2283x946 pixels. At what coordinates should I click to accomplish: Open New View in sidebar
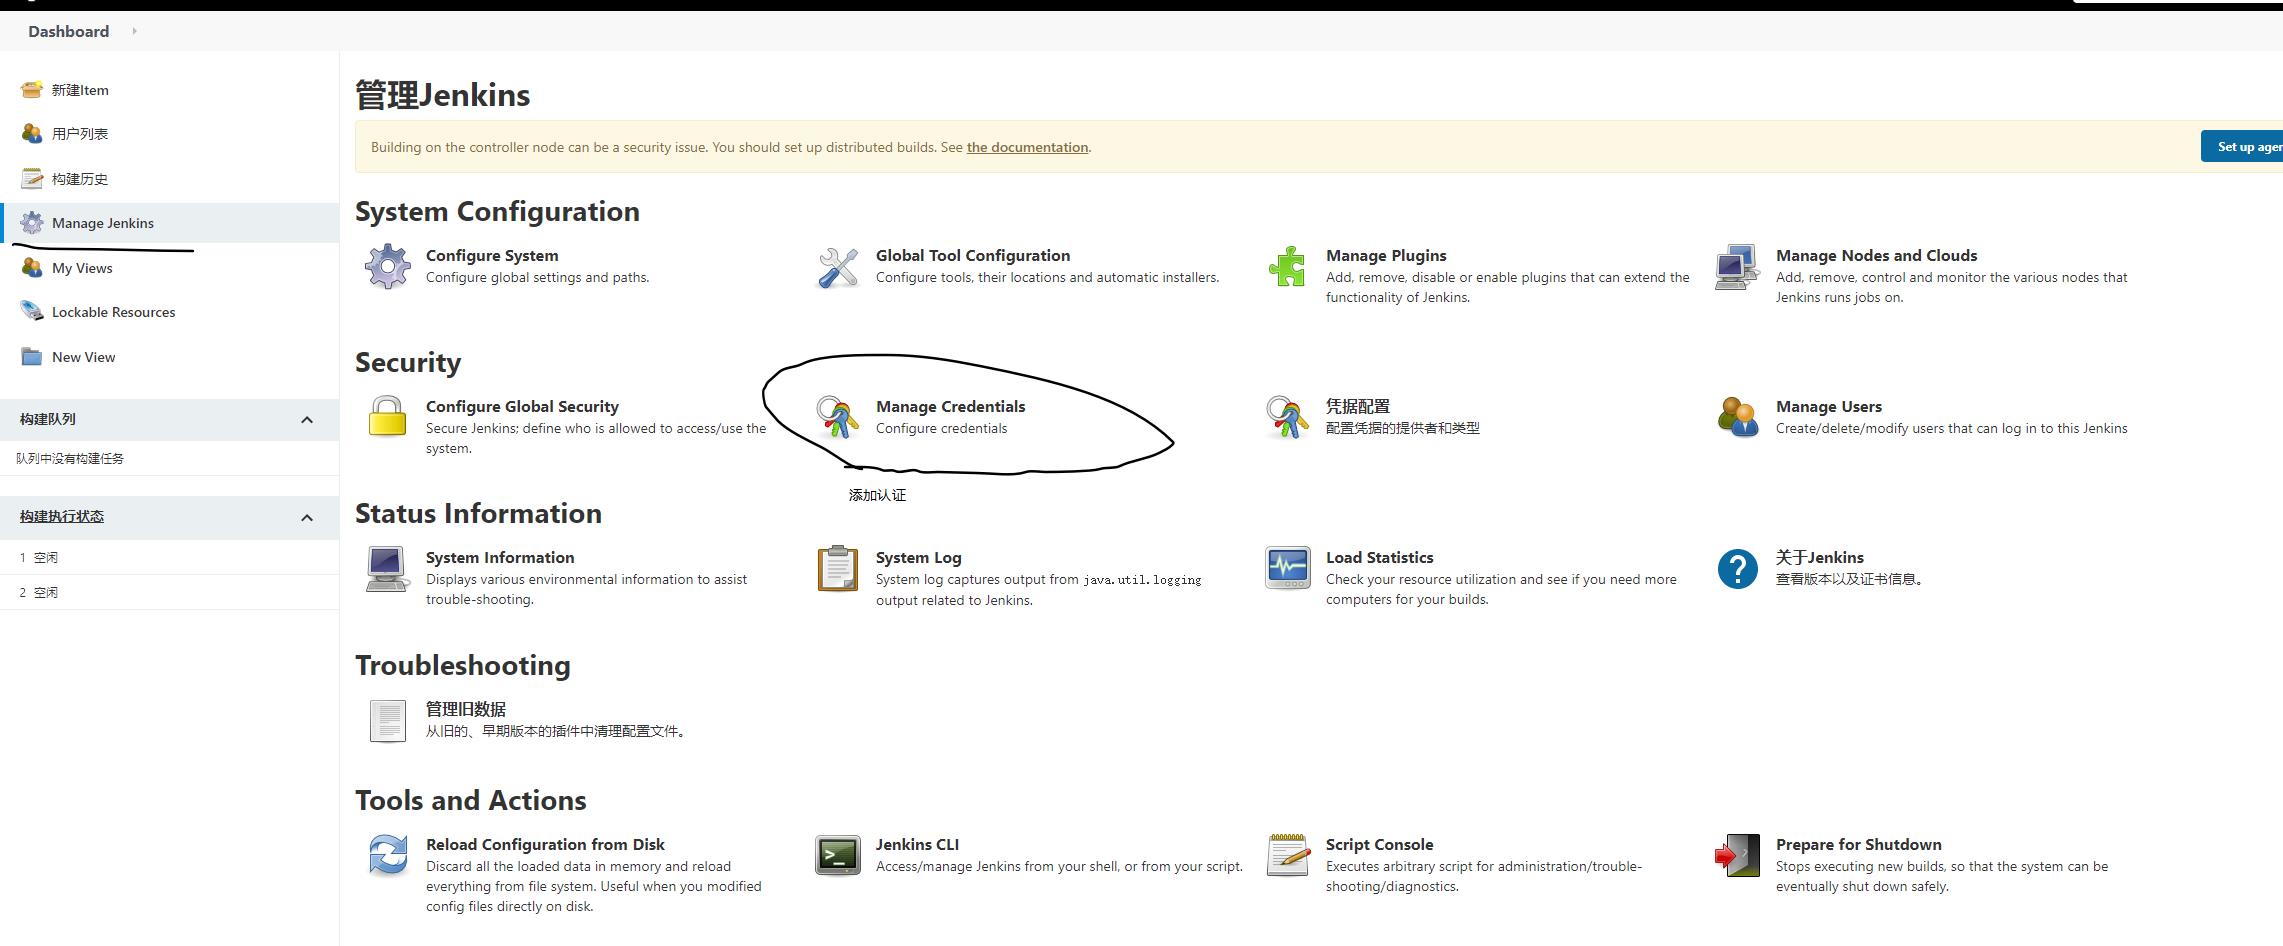tap(83, 357)
